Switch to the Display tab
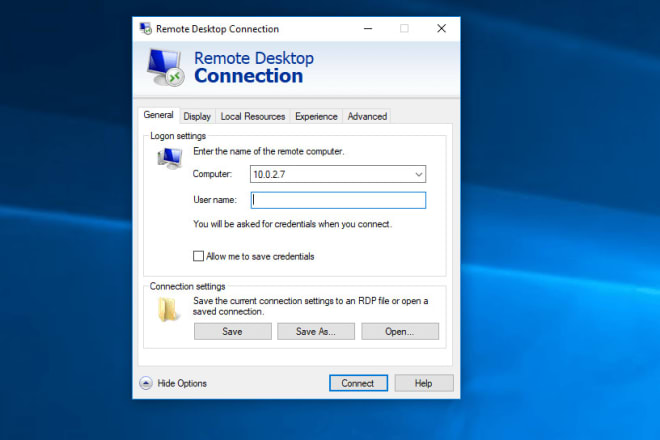The height and width of the screenshot is (440, 660). click(x=197, y=117)
